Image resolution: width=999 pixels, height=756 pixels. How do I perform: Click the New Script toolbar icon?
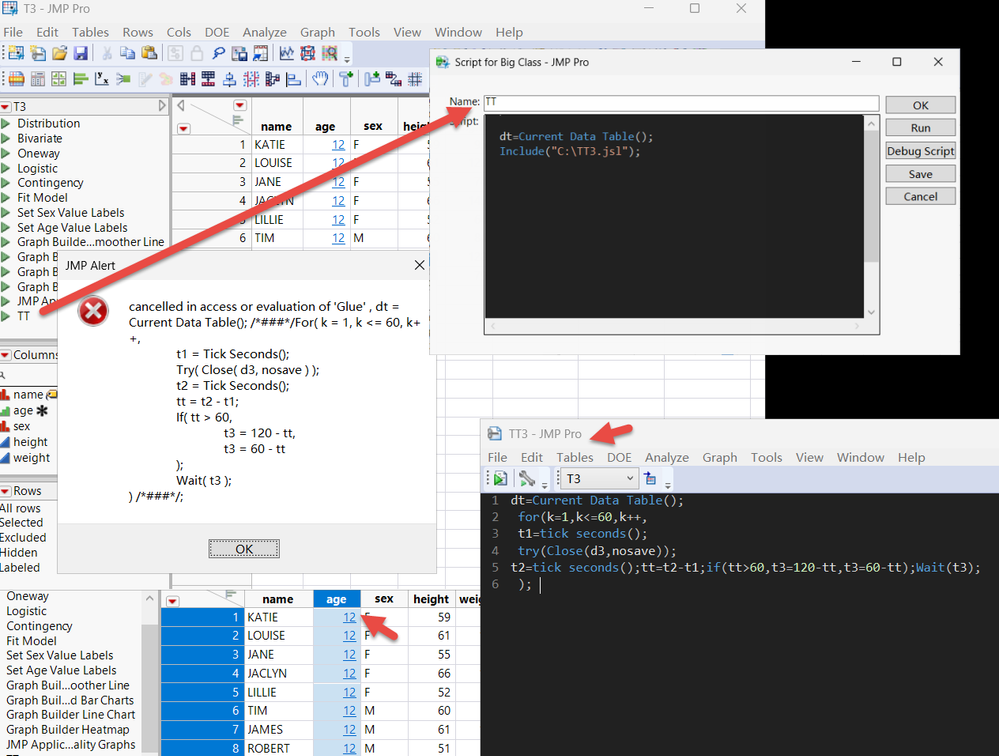[38, 53]
